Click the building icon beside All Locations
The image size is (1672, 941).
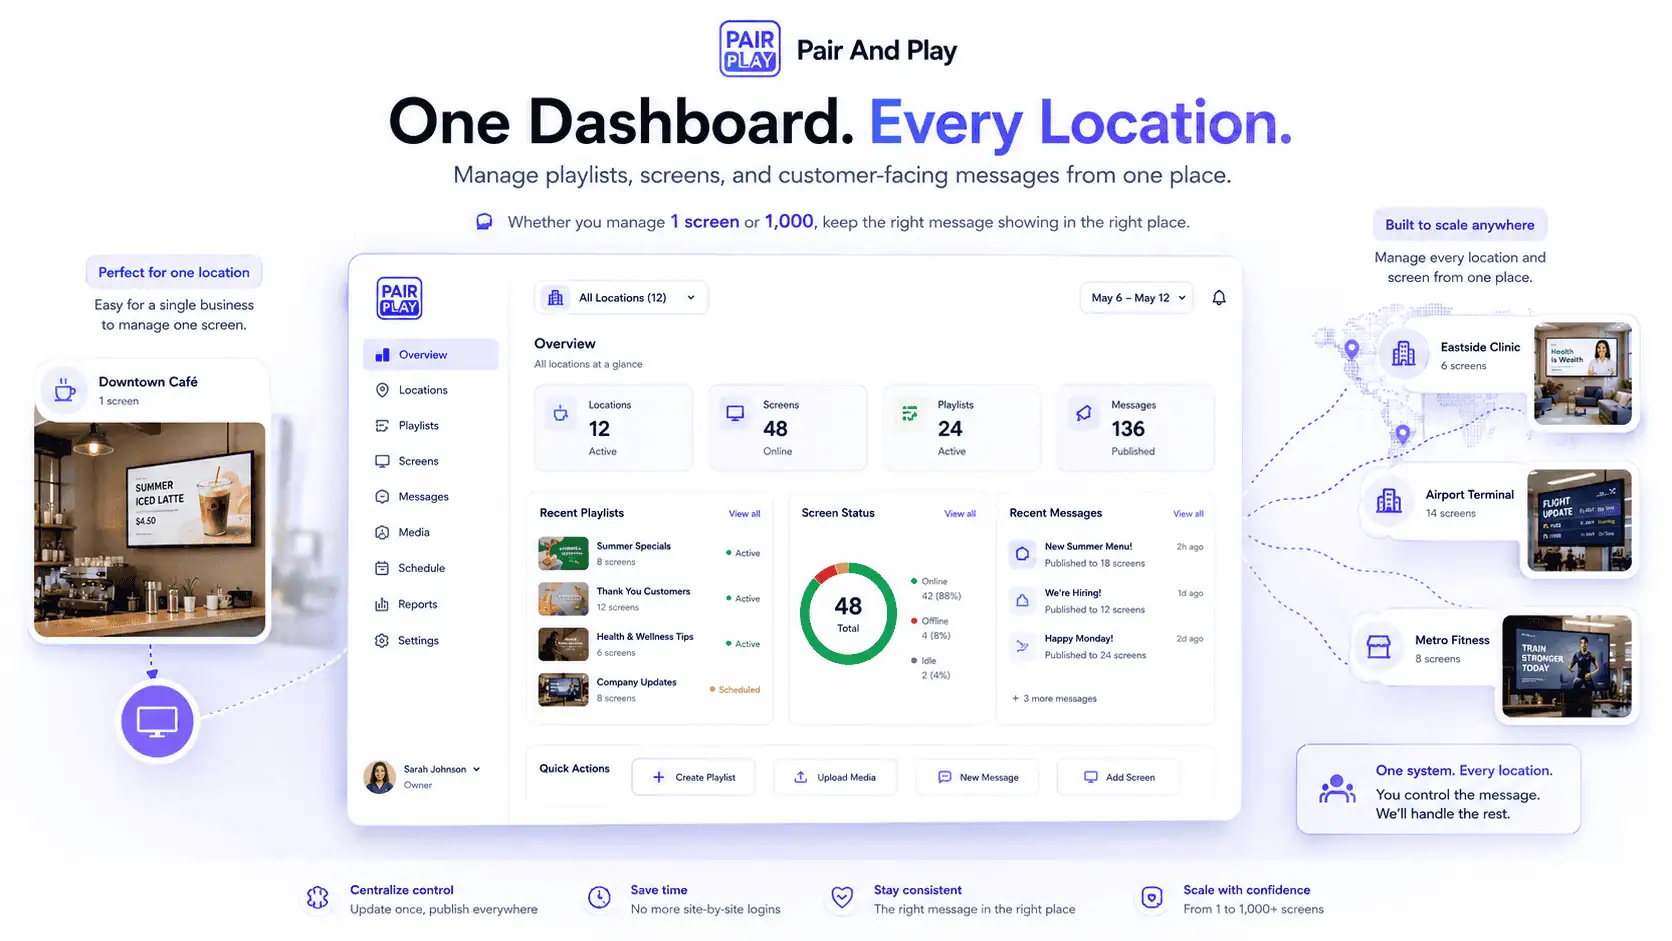point(556,298)
